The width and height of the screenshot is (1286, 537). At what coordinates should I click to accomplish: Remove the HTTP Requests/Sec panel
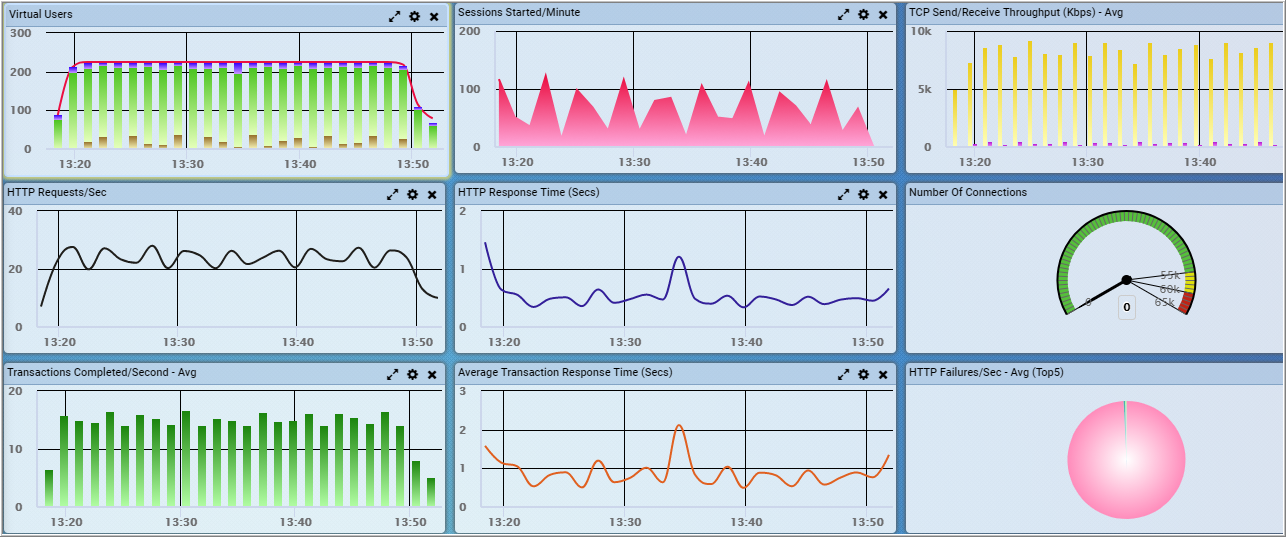coord(433,195)
